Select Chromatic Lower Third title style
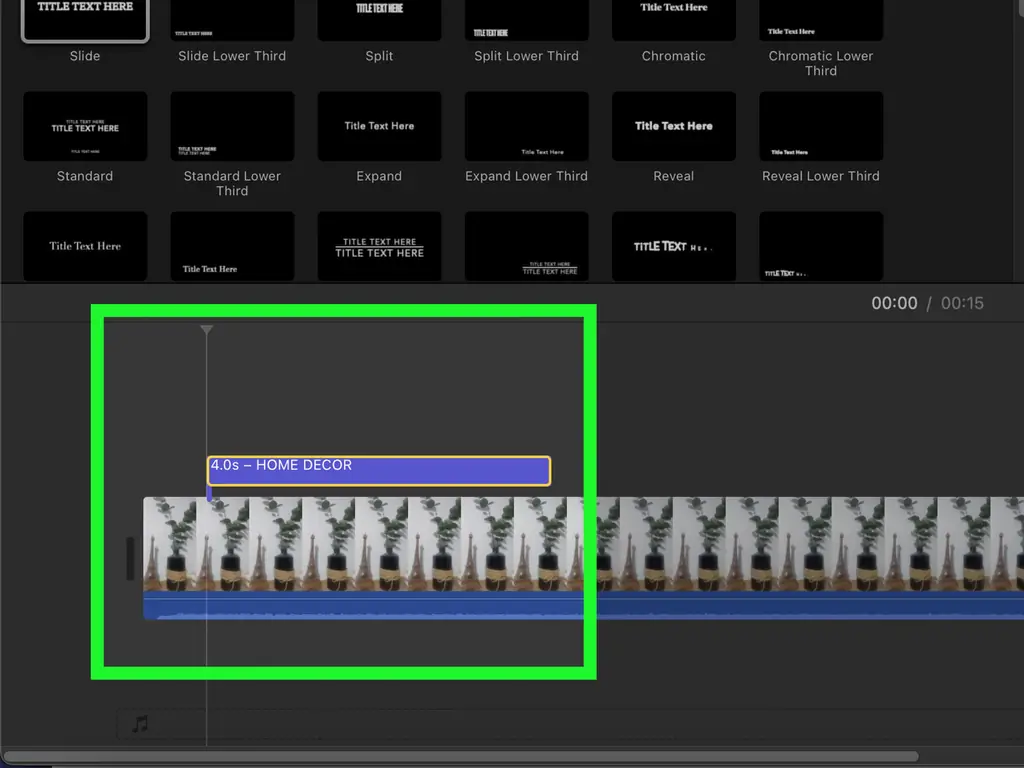 (x=821, y=20)
